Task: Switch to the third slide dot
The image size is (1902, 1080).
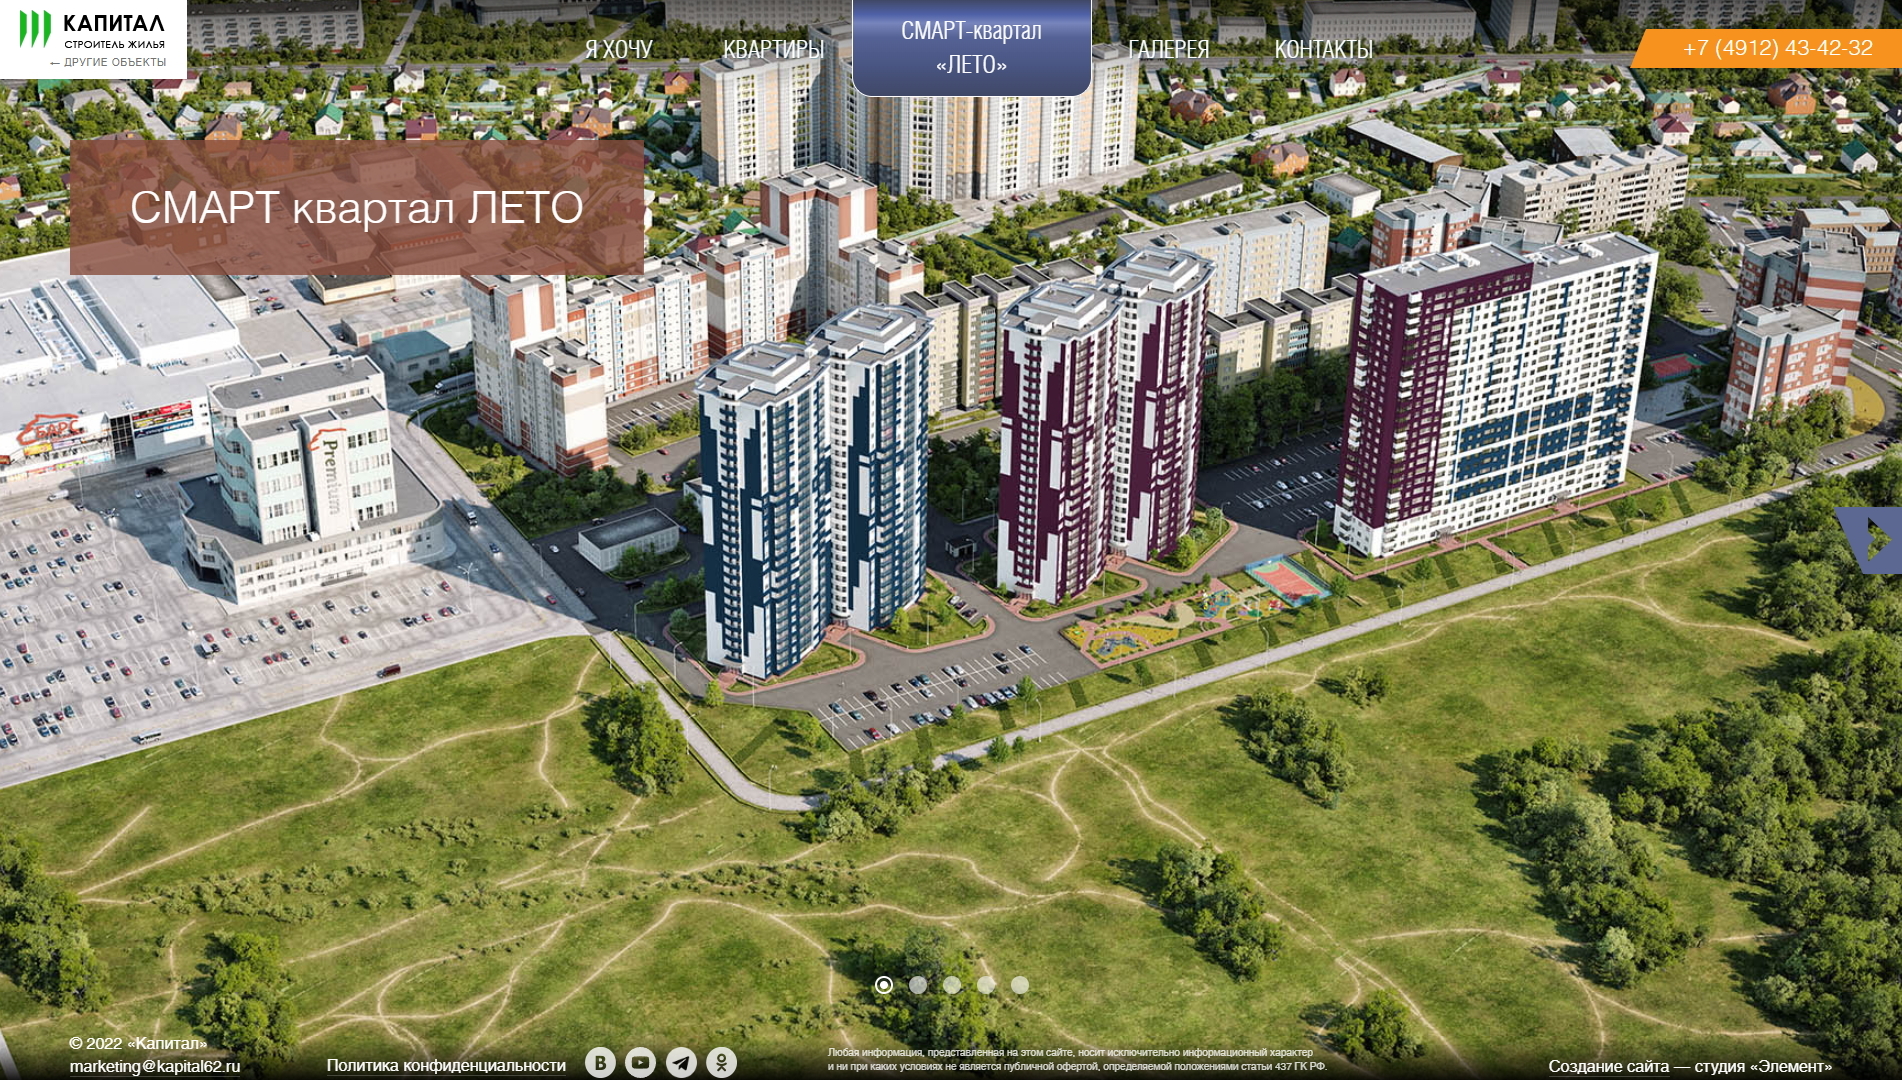Action: (952, 985)
